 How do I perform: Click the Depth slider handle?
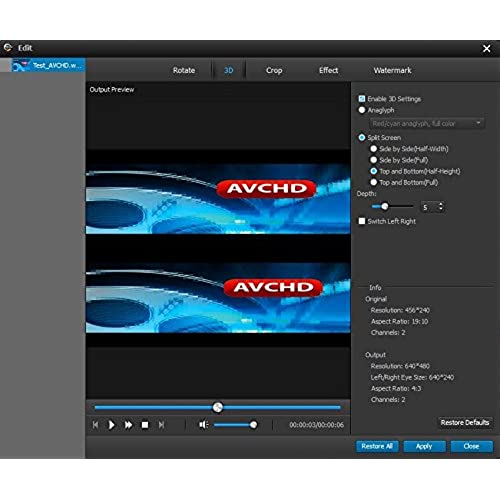385,206
